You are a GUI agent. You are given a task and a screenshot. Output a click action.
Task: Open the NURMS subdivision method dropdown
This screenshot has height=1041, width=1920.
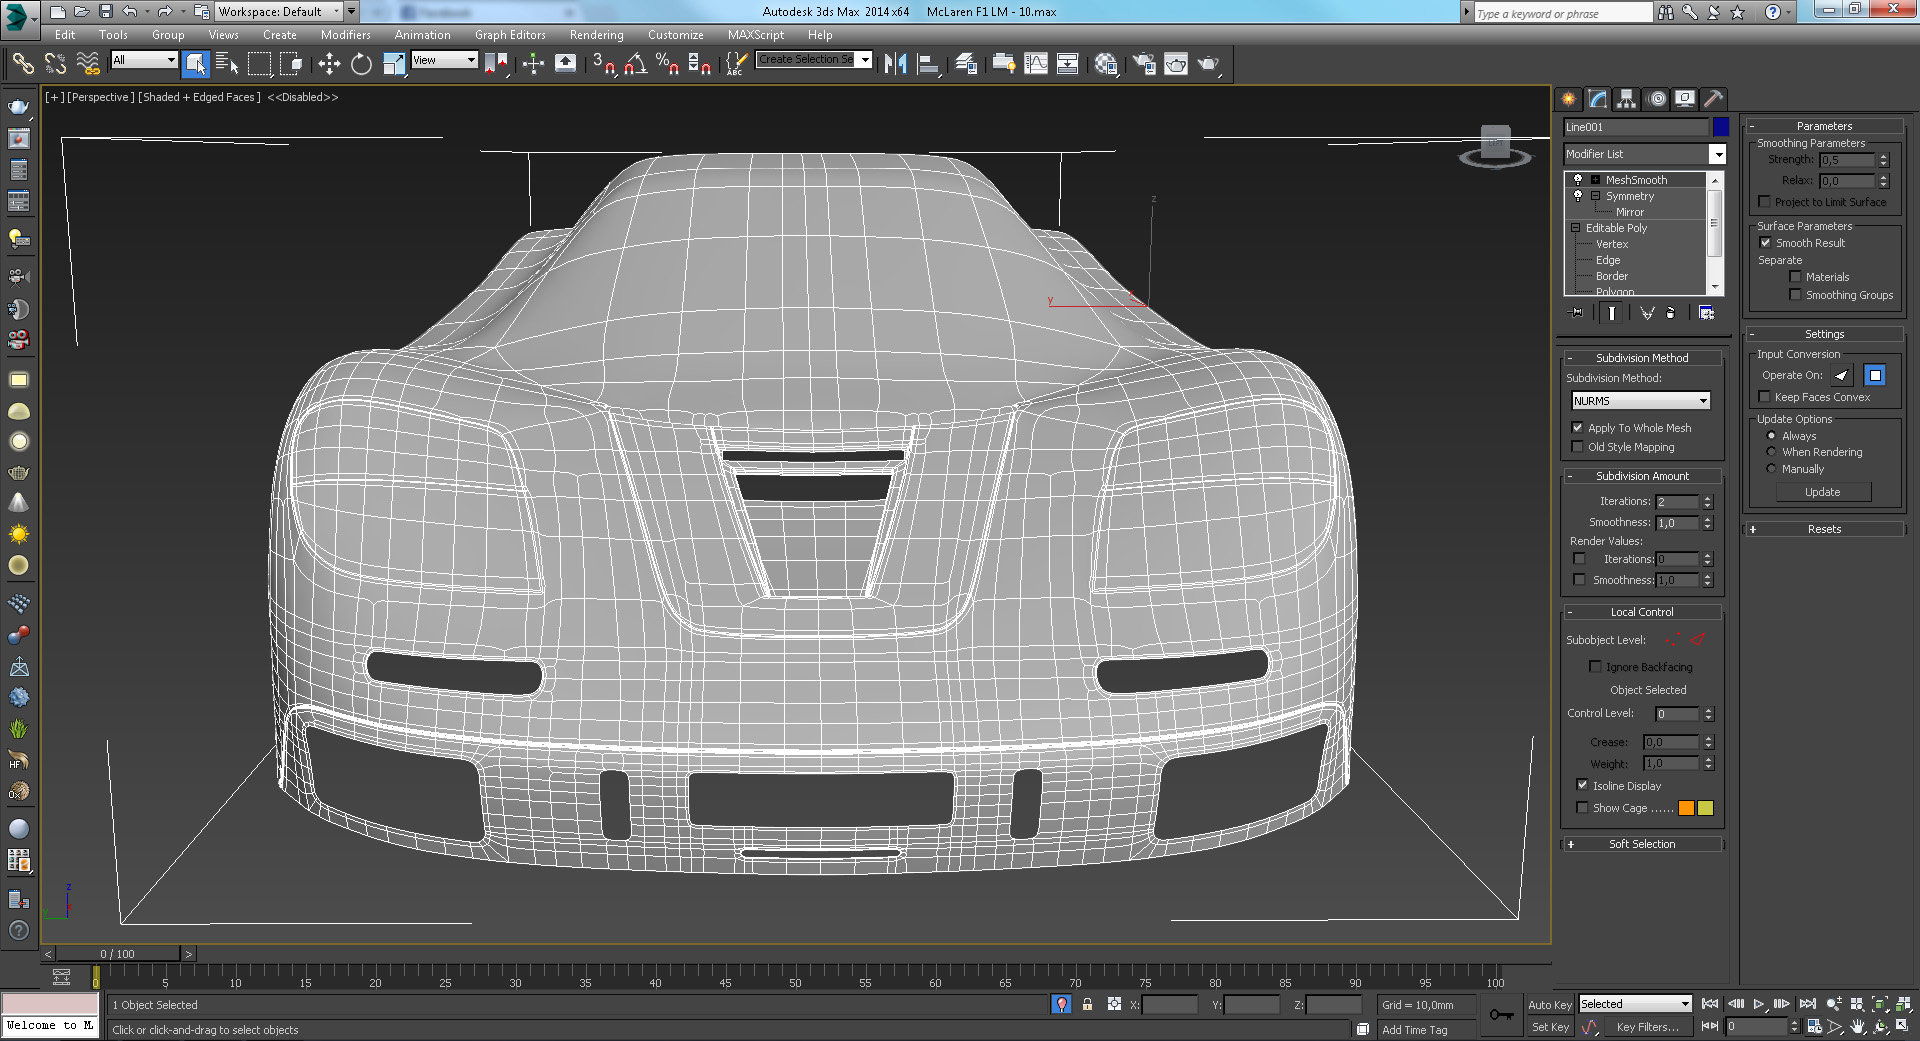[1641, 401]
